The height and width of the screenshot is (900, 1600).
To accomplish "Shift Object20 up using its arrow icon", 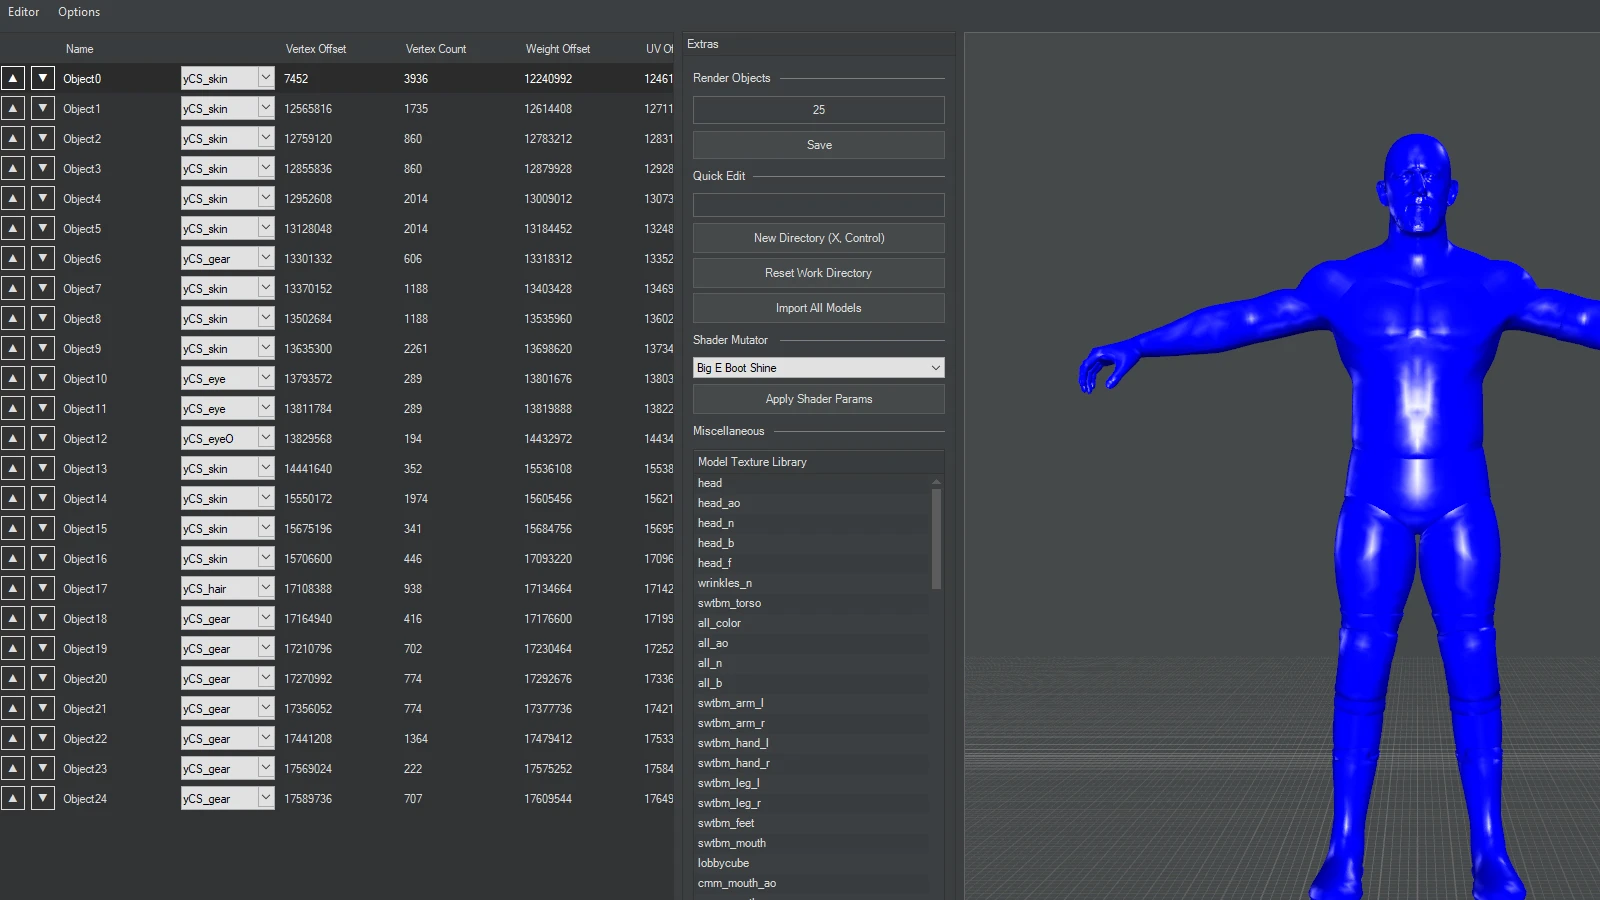I will pos(13,678).
